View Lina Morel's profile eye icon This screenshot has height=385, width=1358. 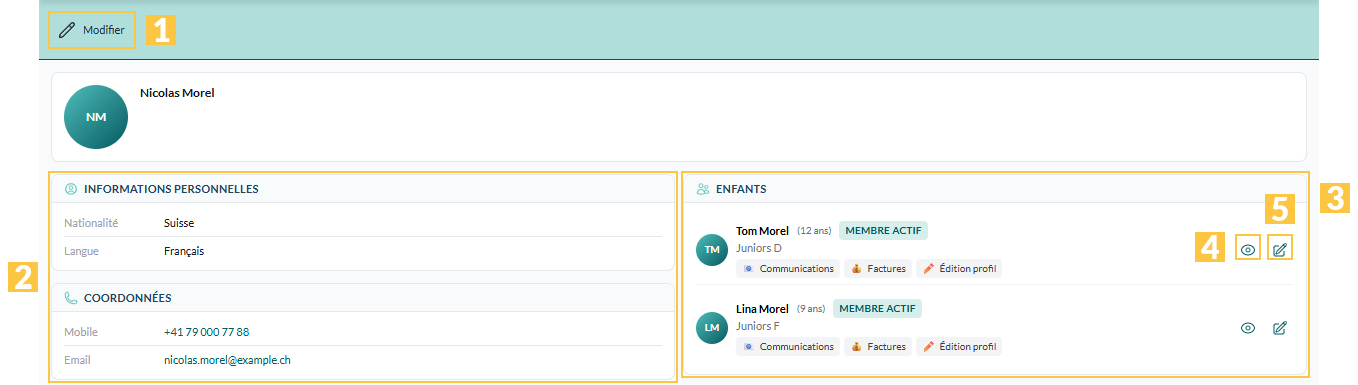click(1248, 328)
